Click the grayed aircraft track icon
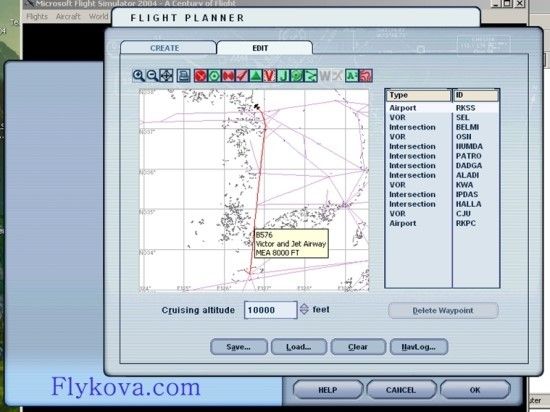 click(337, 75)
